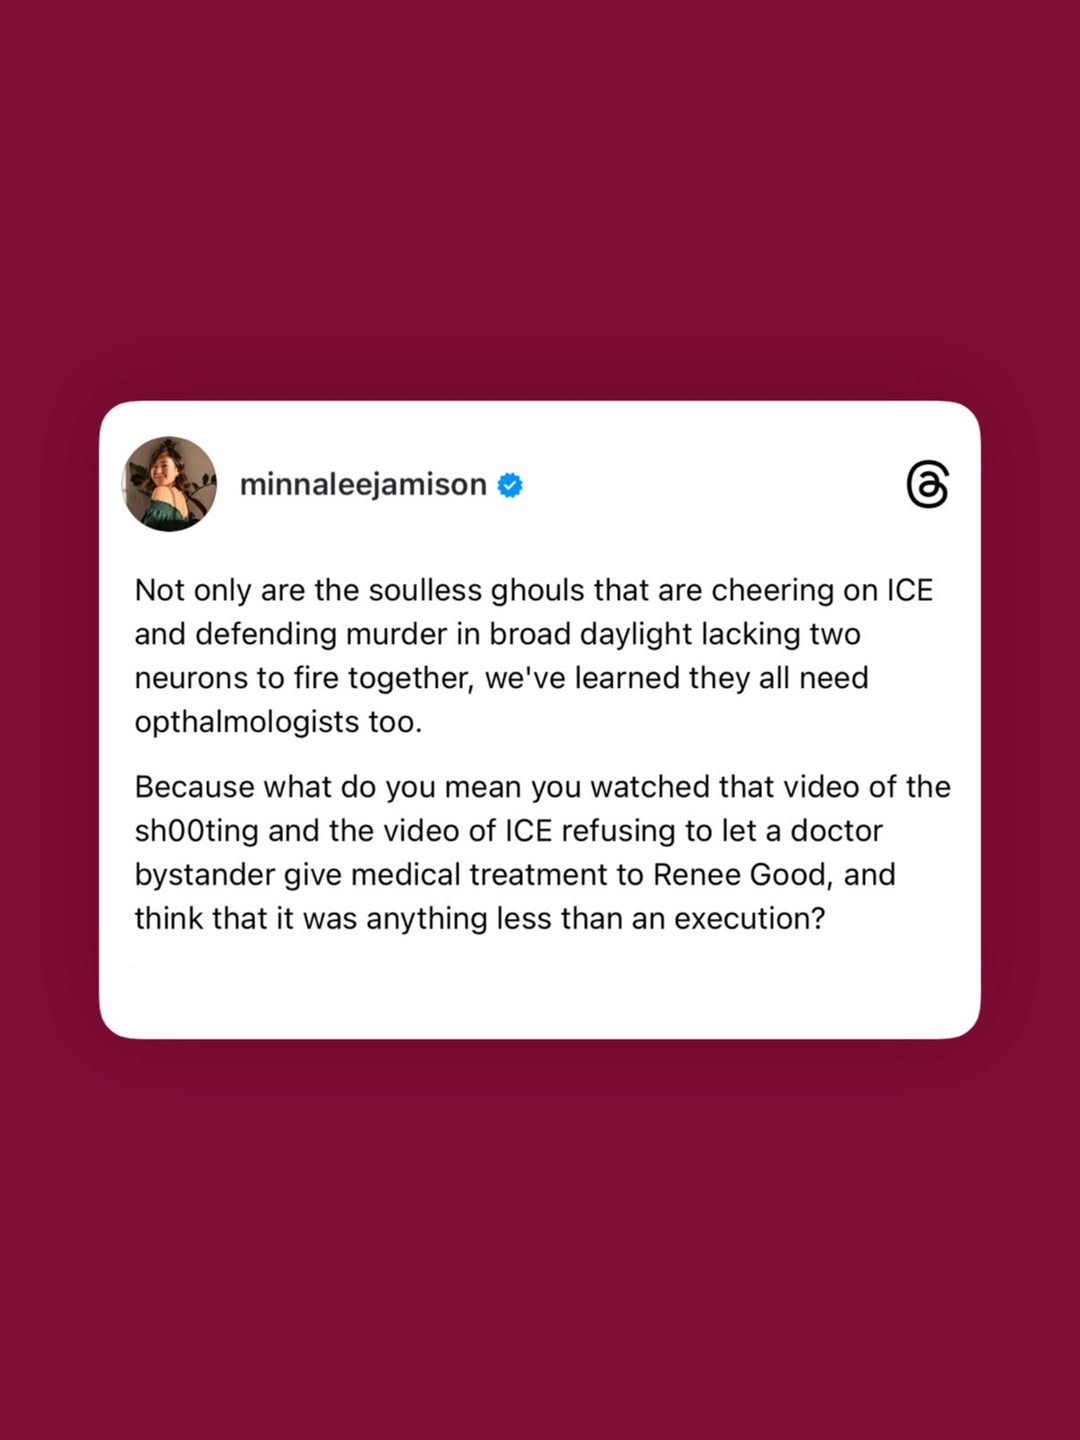The height and width of the screenshot is (1440, 1080).
Task: Visit the minnaleejamison username link
Action: click(363, 485)
